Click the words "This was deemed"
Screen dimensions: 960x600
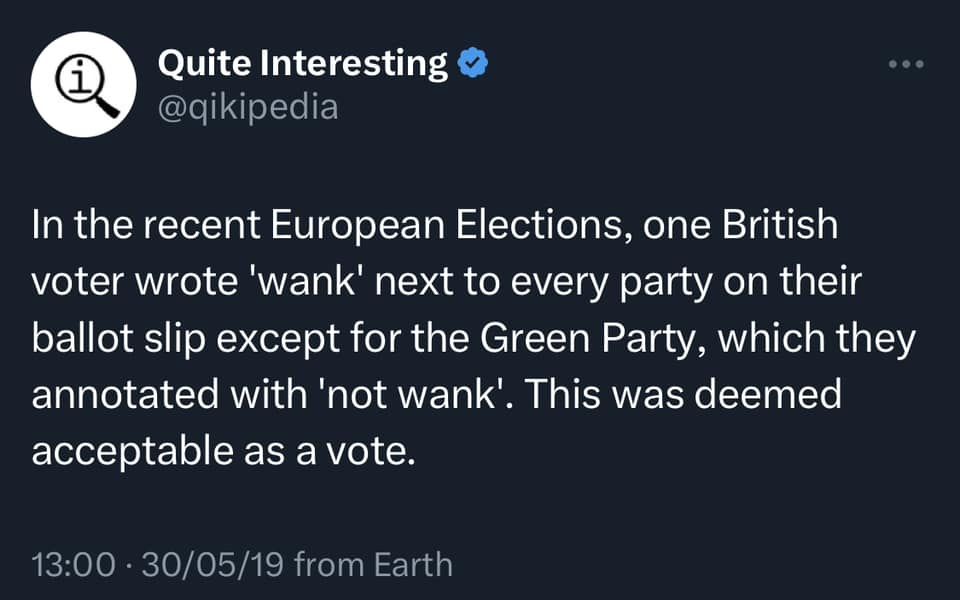(683, 396)
